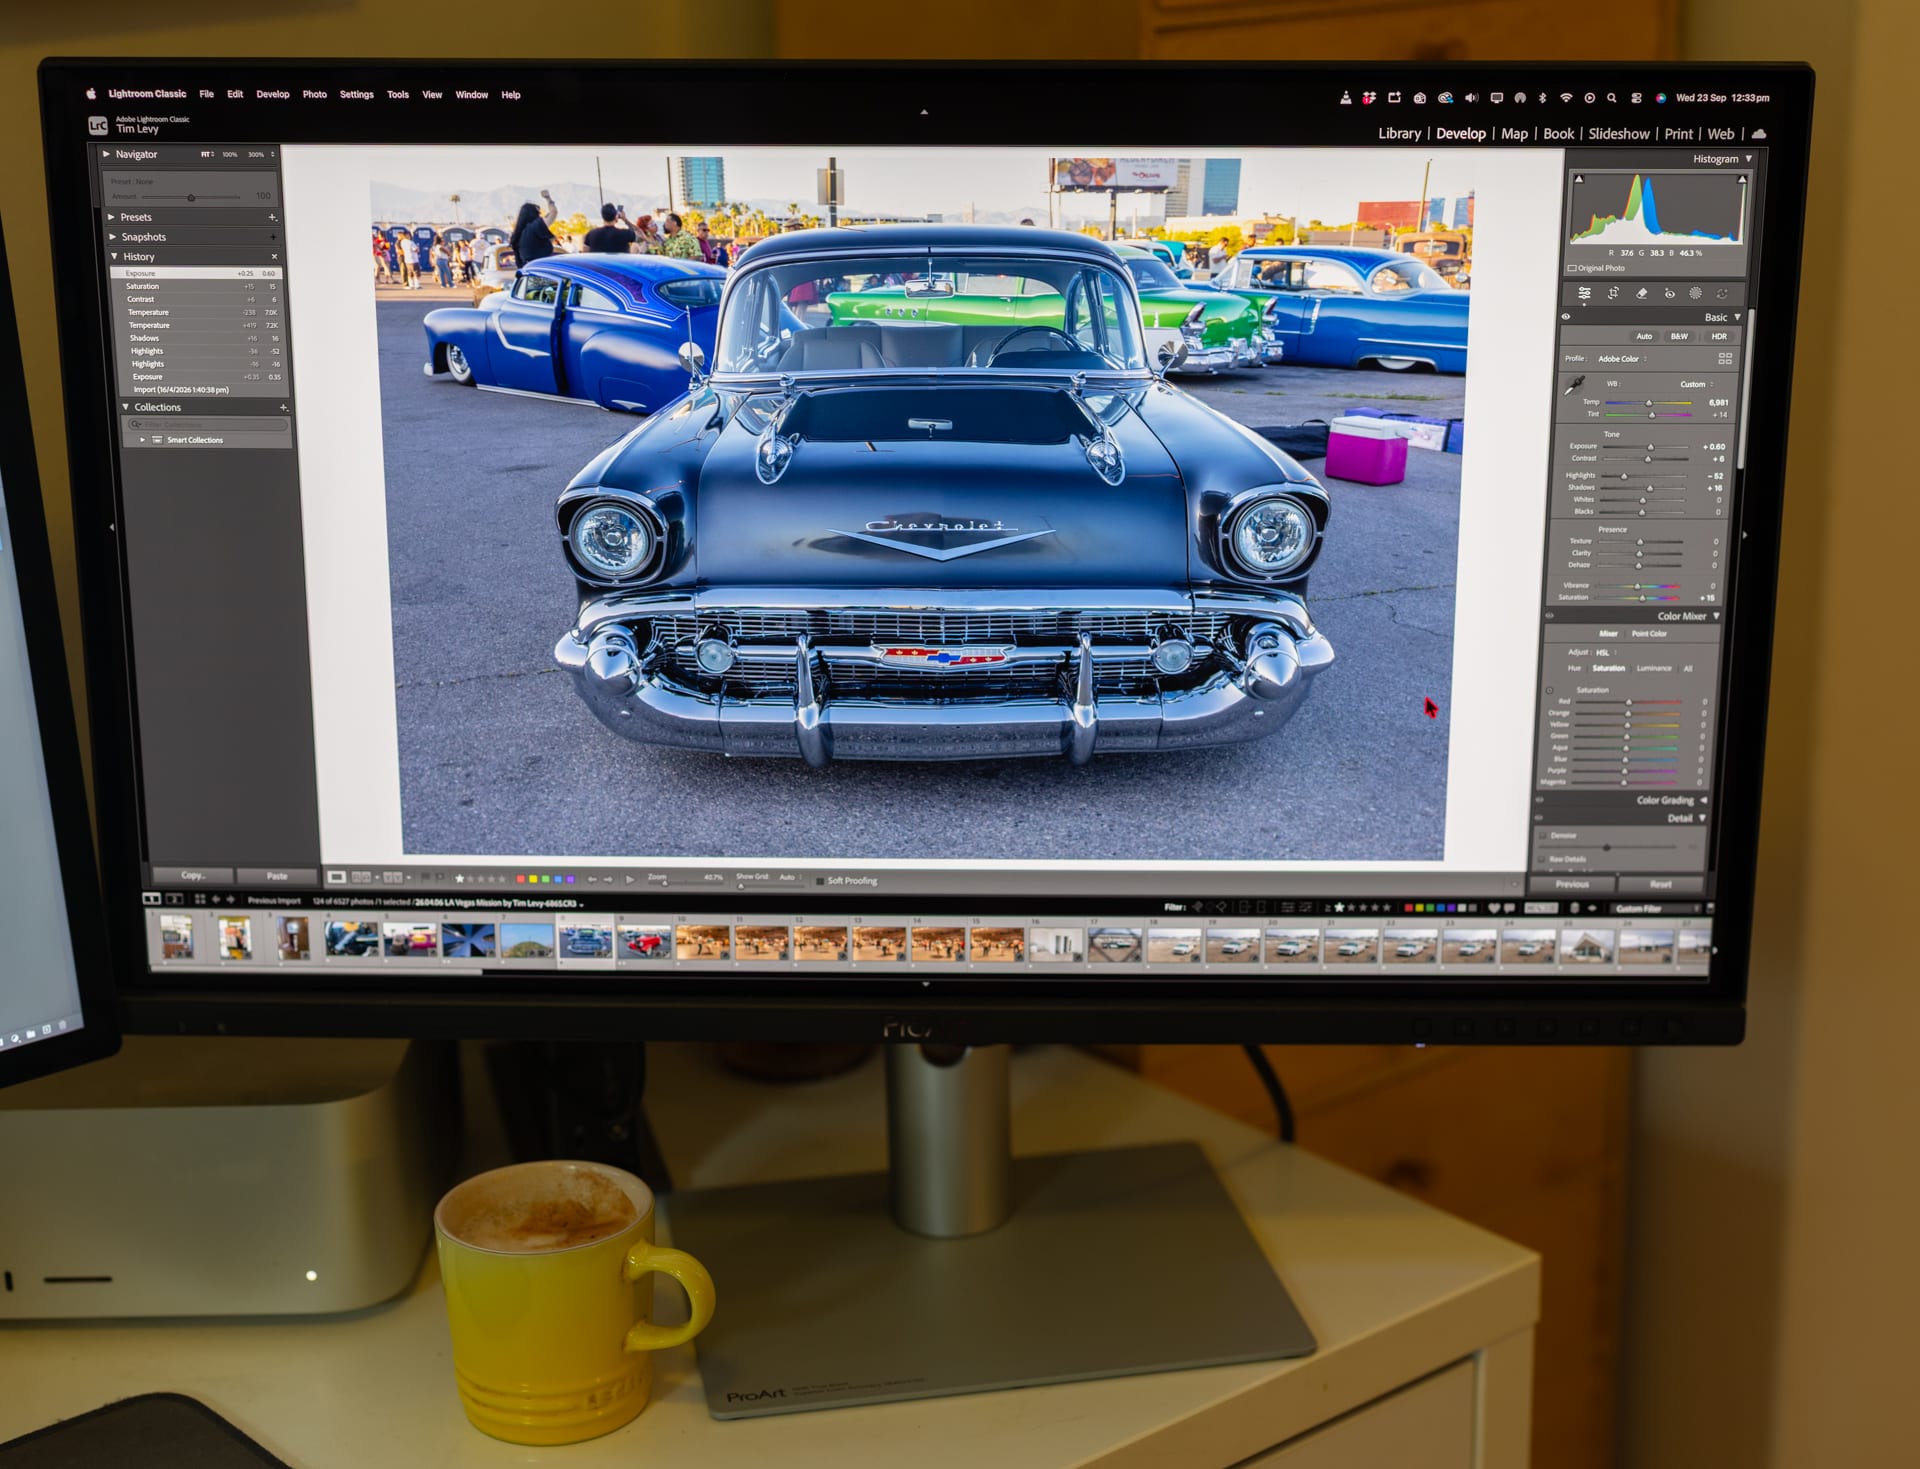Collapse the Basic panel
The width and height of the screenshot is (1920, 1469).
coord(1737,317)
